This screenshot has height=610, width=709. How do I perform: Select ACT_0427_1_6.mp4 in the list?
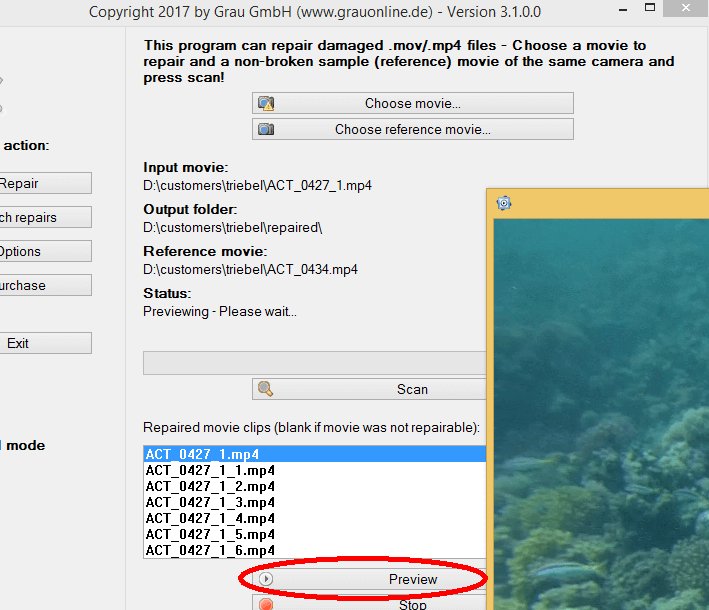(315, 550)
